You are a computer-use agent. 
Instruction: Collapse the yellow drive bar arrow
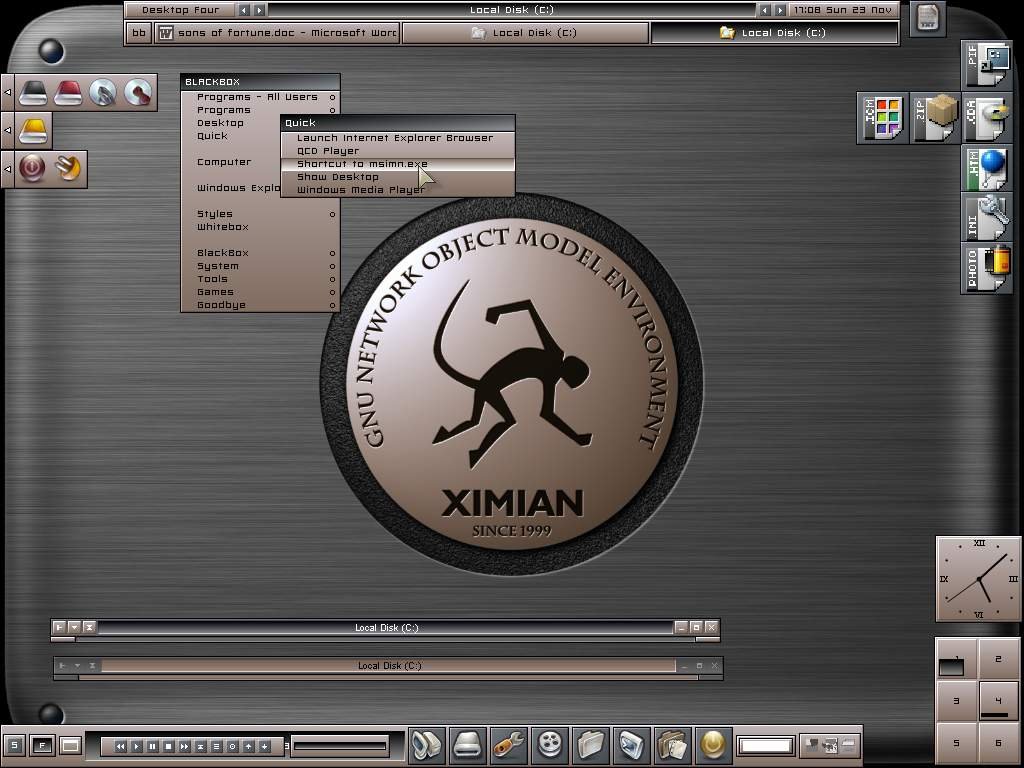[x=7, y=131]
